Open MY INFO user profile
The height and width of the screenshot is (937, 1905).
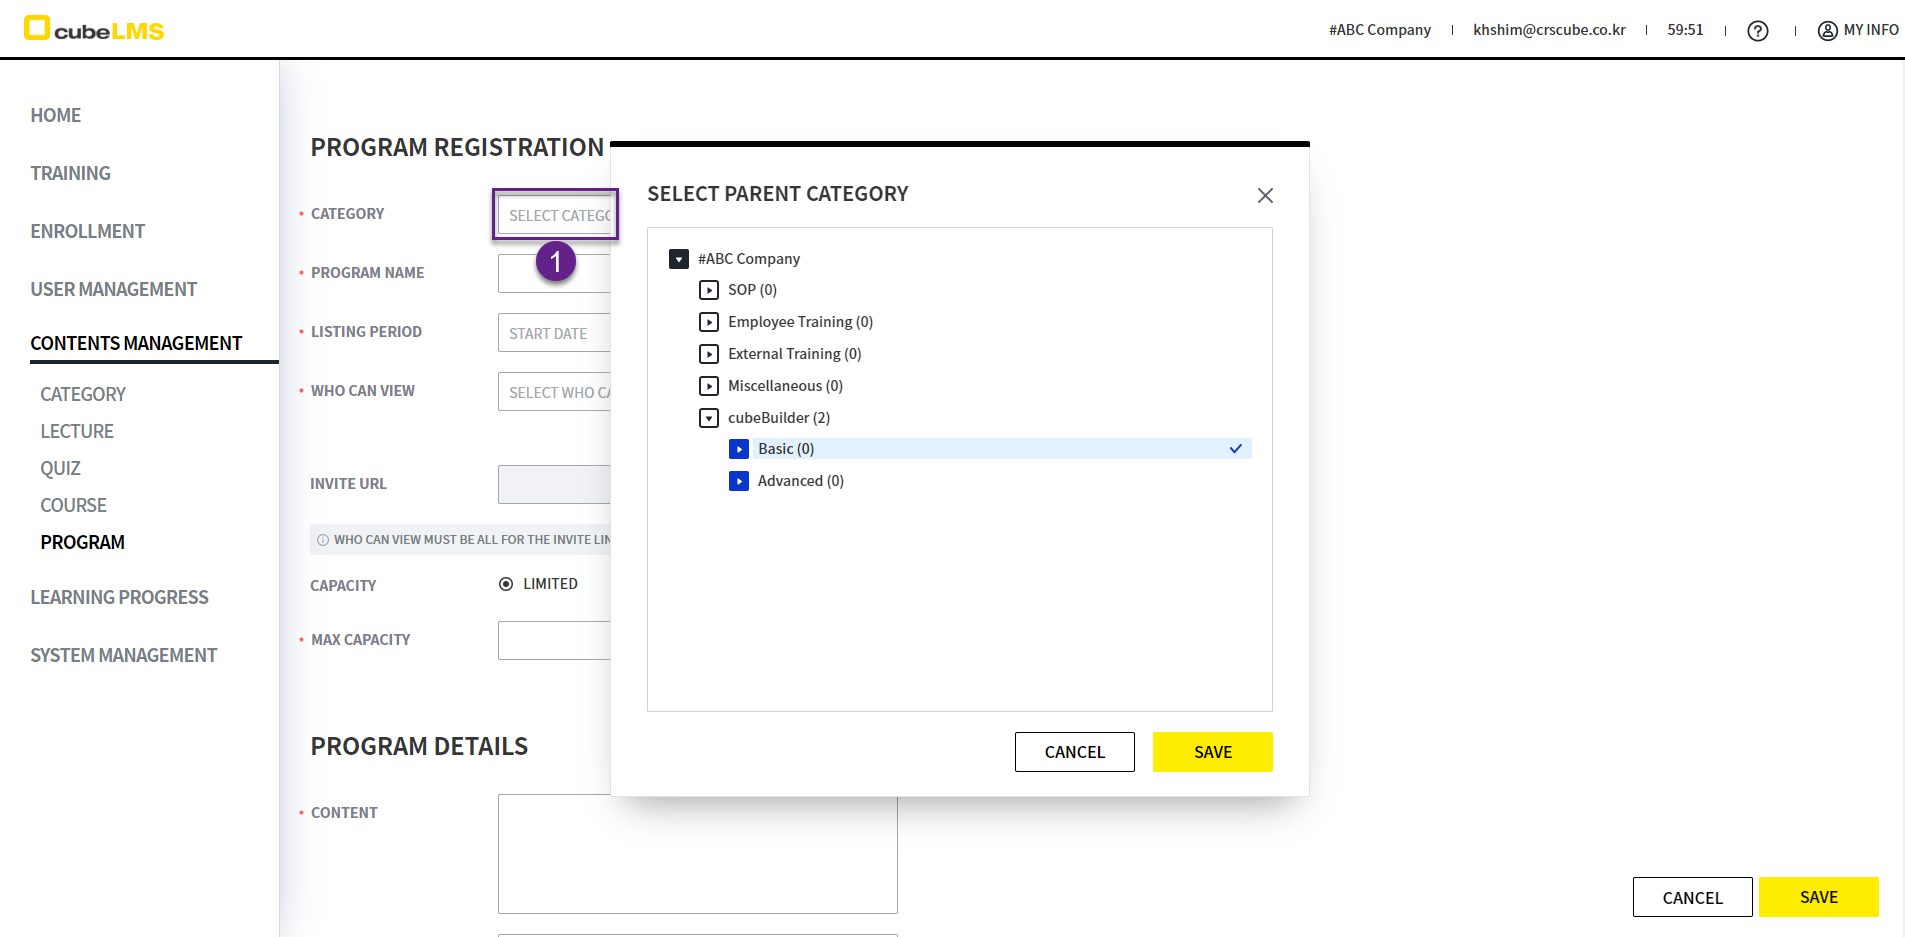click(1857, 30)
